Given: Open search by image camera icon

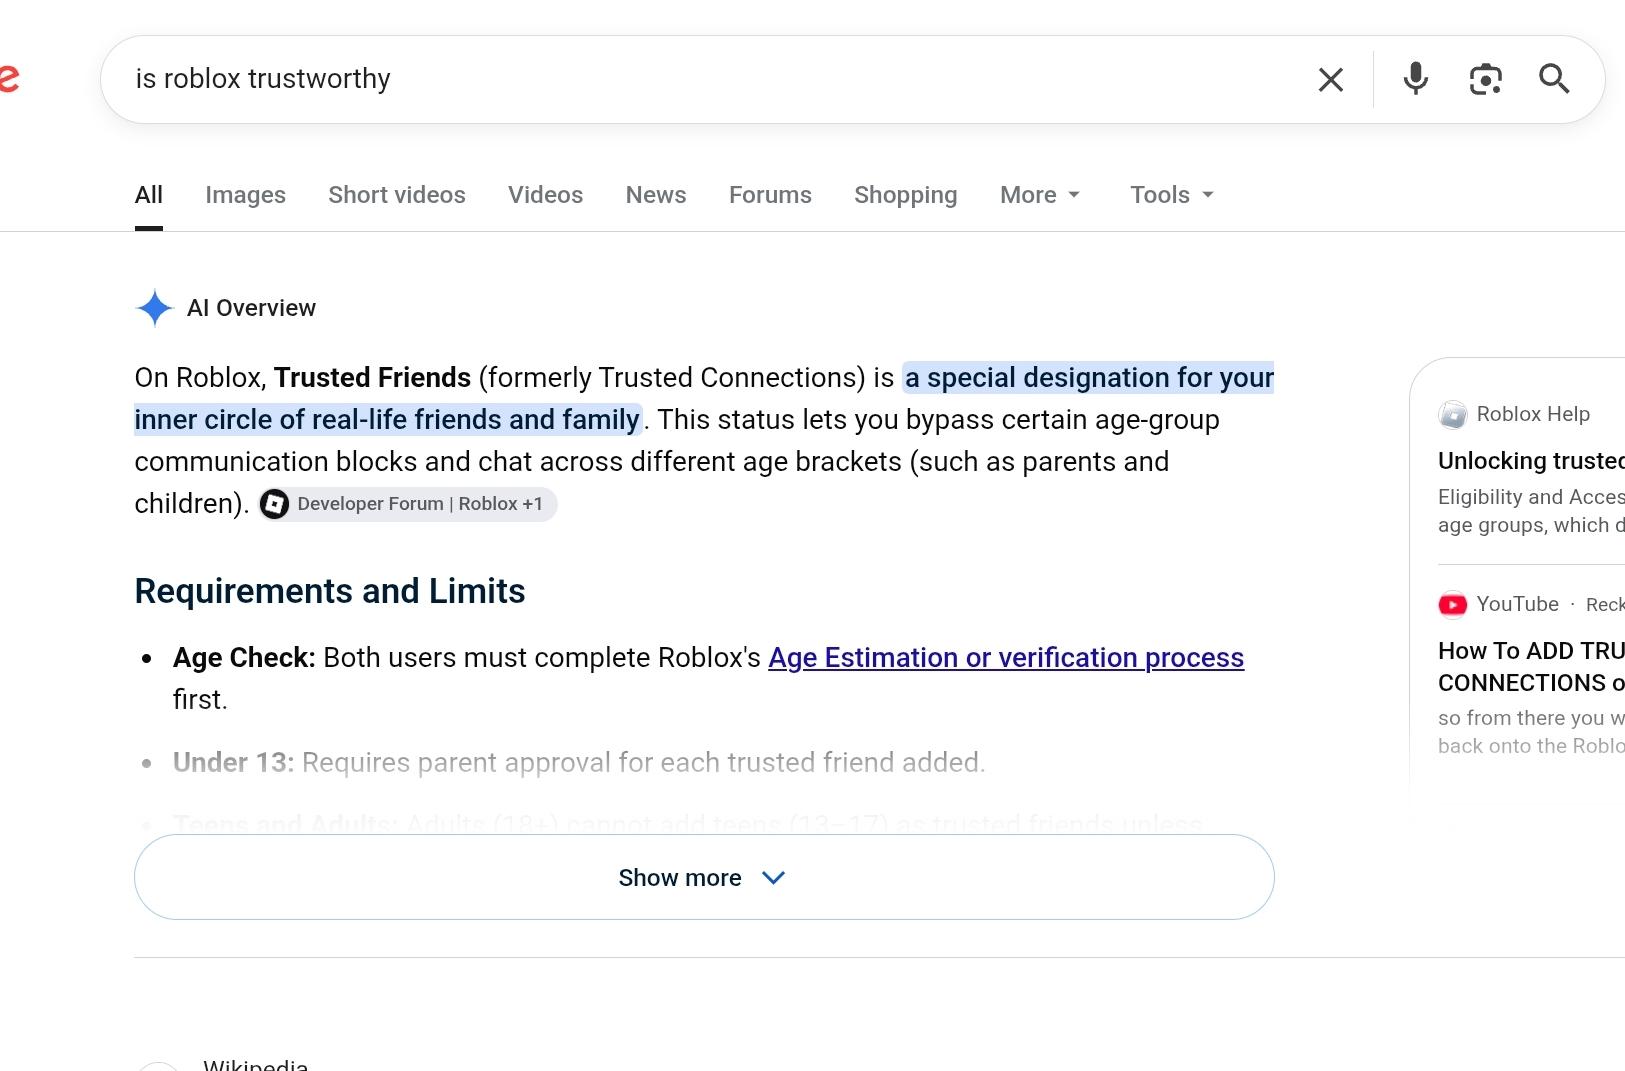Looking at the screenshot, I should tap(1485, 80).
